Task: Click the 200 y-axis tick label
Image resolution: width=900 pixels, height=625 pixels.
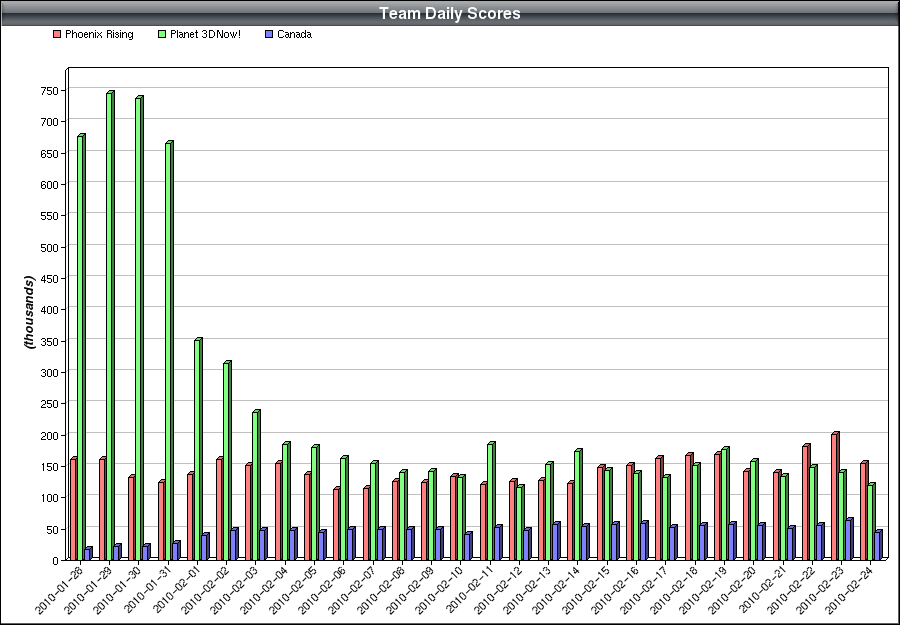Action: pyautogui.click(x=49, y=436)
